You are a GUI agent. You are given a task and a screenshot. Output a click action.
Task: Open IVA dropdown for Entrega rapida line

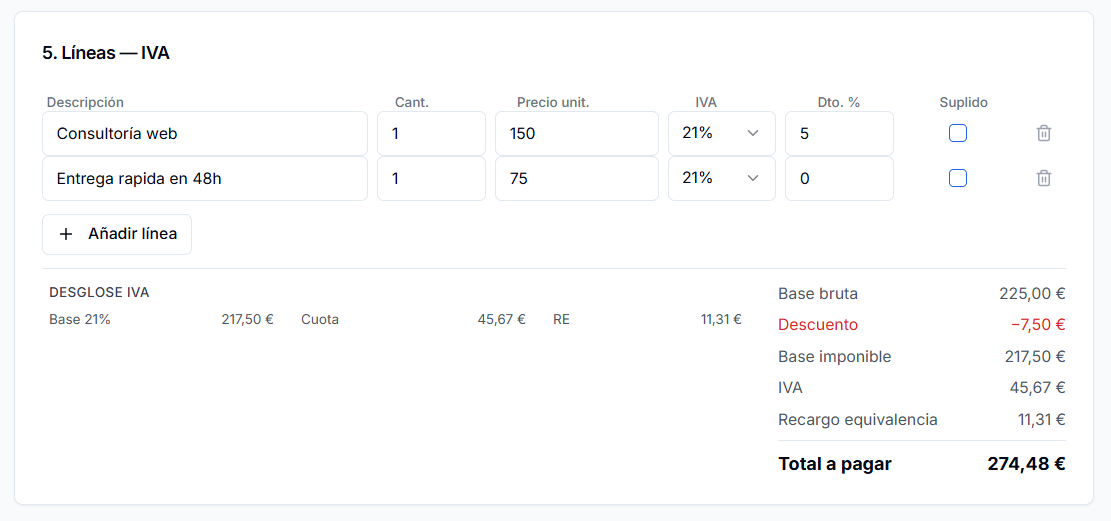point(721,178)
